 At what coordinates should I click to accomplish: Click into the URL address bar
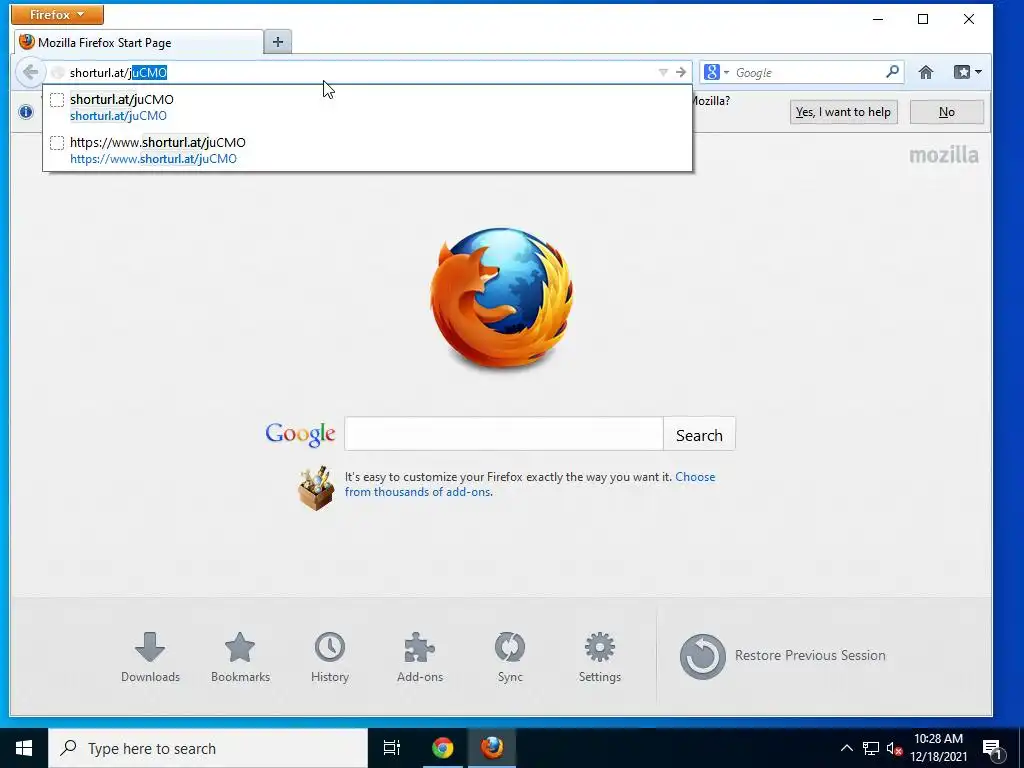pos(359,72)
